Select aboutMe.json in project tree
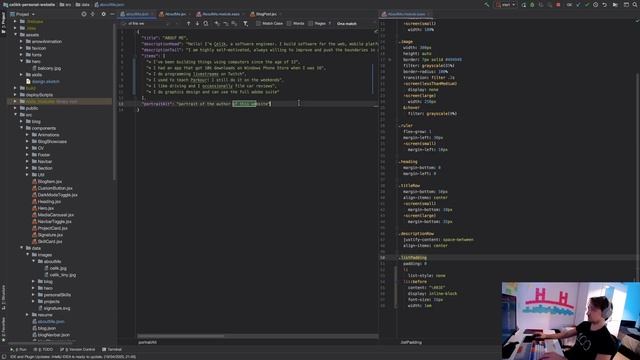640x360 pixels. (x=48, y=322)
